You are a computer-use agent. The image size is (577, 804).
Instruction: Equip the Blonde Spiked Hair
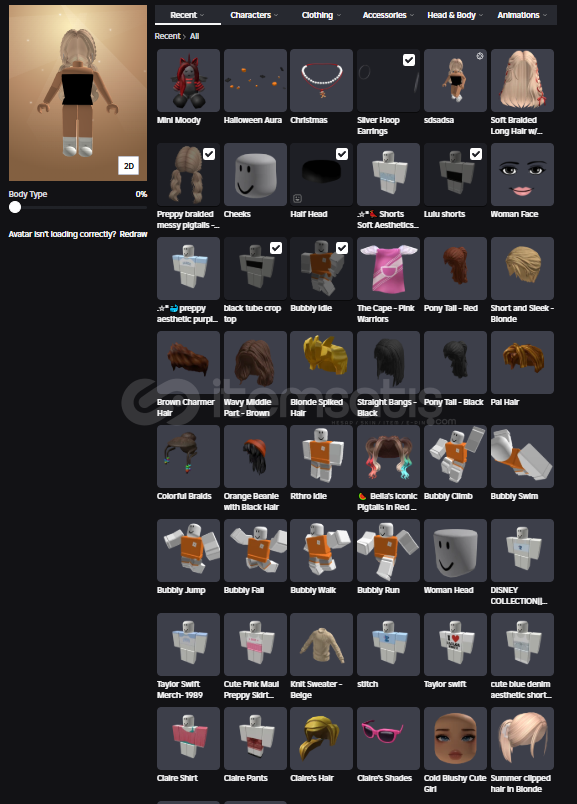coord(322,362)
